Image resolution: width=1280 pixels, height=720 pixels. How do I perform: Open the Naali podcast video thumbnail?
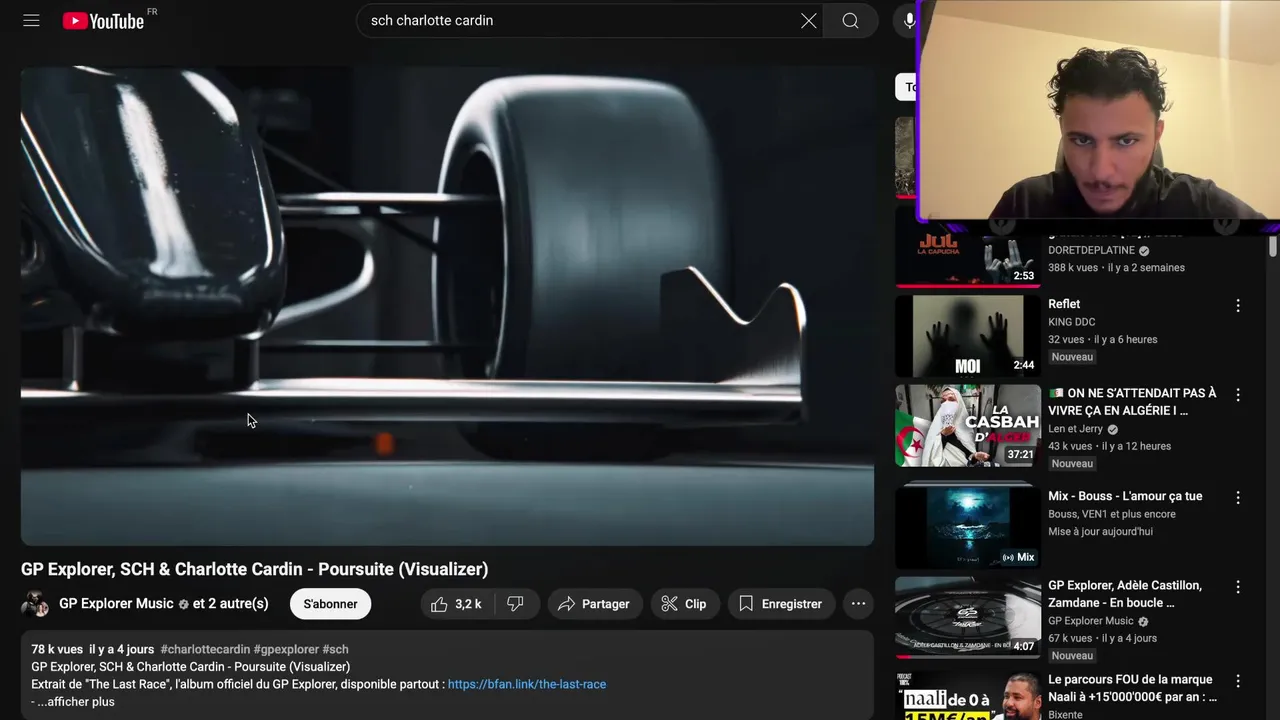[x=969, y=695]
